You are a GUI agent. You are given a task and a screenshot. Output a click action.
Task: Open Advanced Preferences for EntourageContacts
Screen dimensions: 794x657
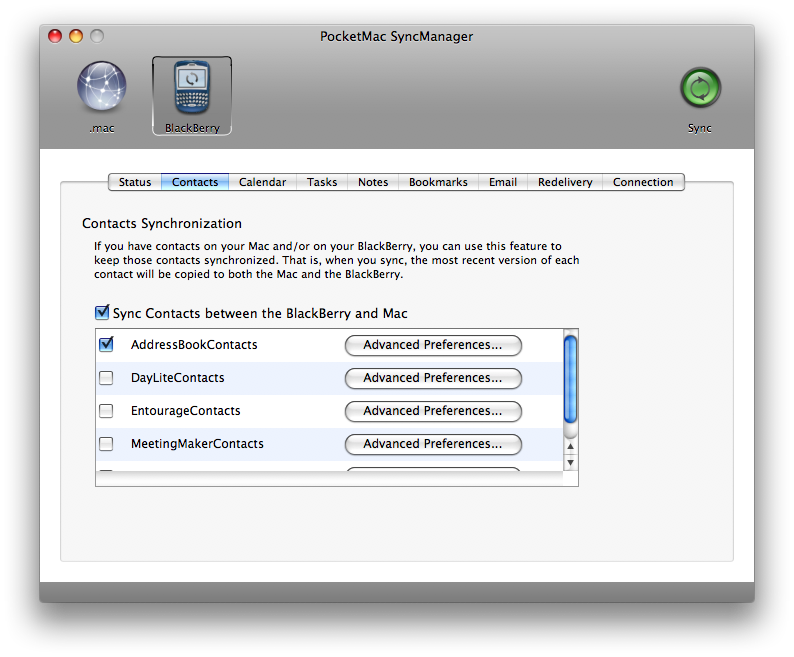[433, 411]
